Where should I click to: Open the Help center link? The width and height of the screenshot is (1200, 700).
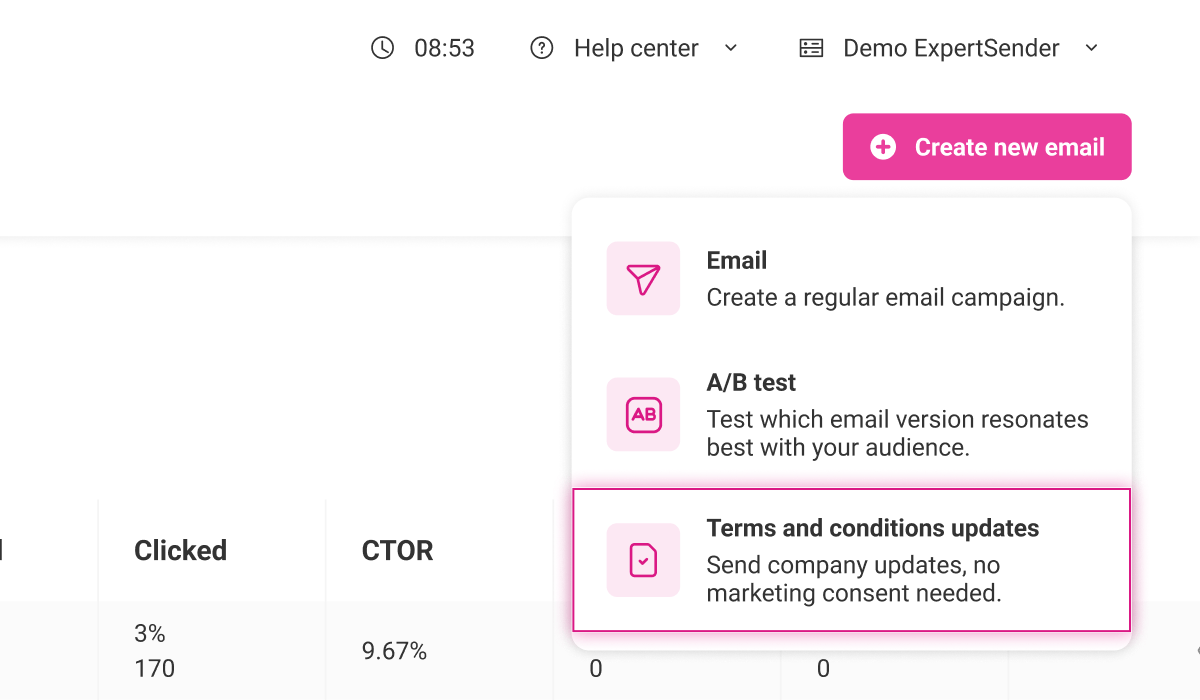click(635, 47)
